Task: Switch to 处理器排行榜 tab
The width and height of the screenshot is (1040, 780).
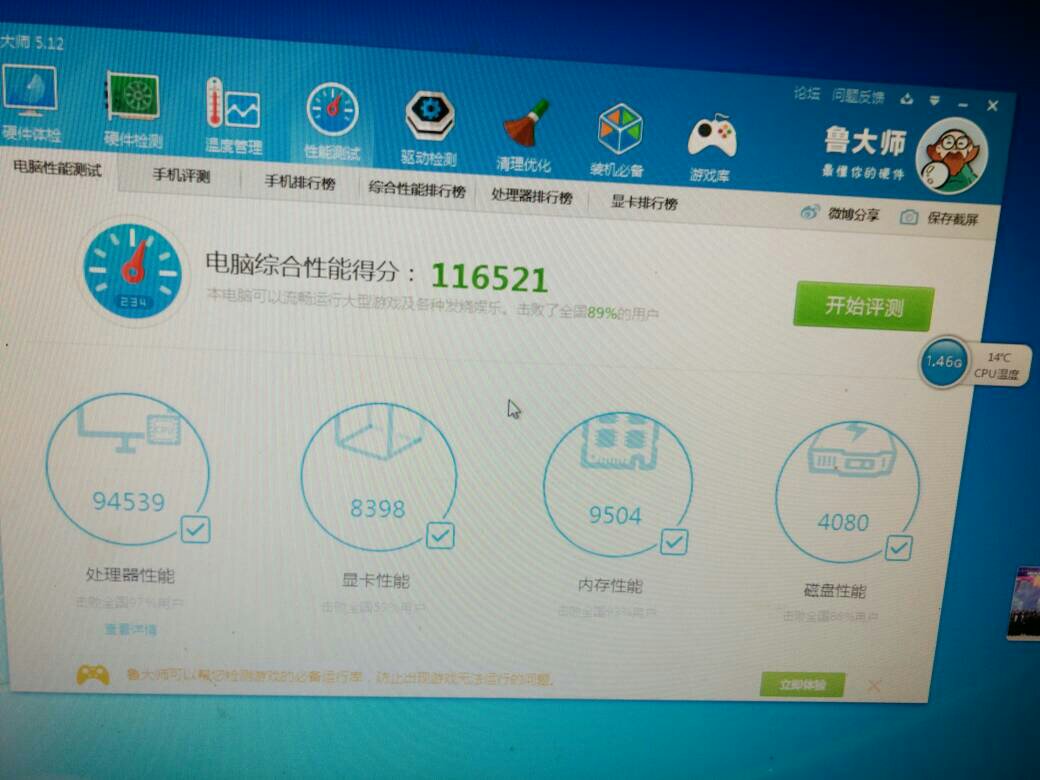Action: click(x=532, y=196)
